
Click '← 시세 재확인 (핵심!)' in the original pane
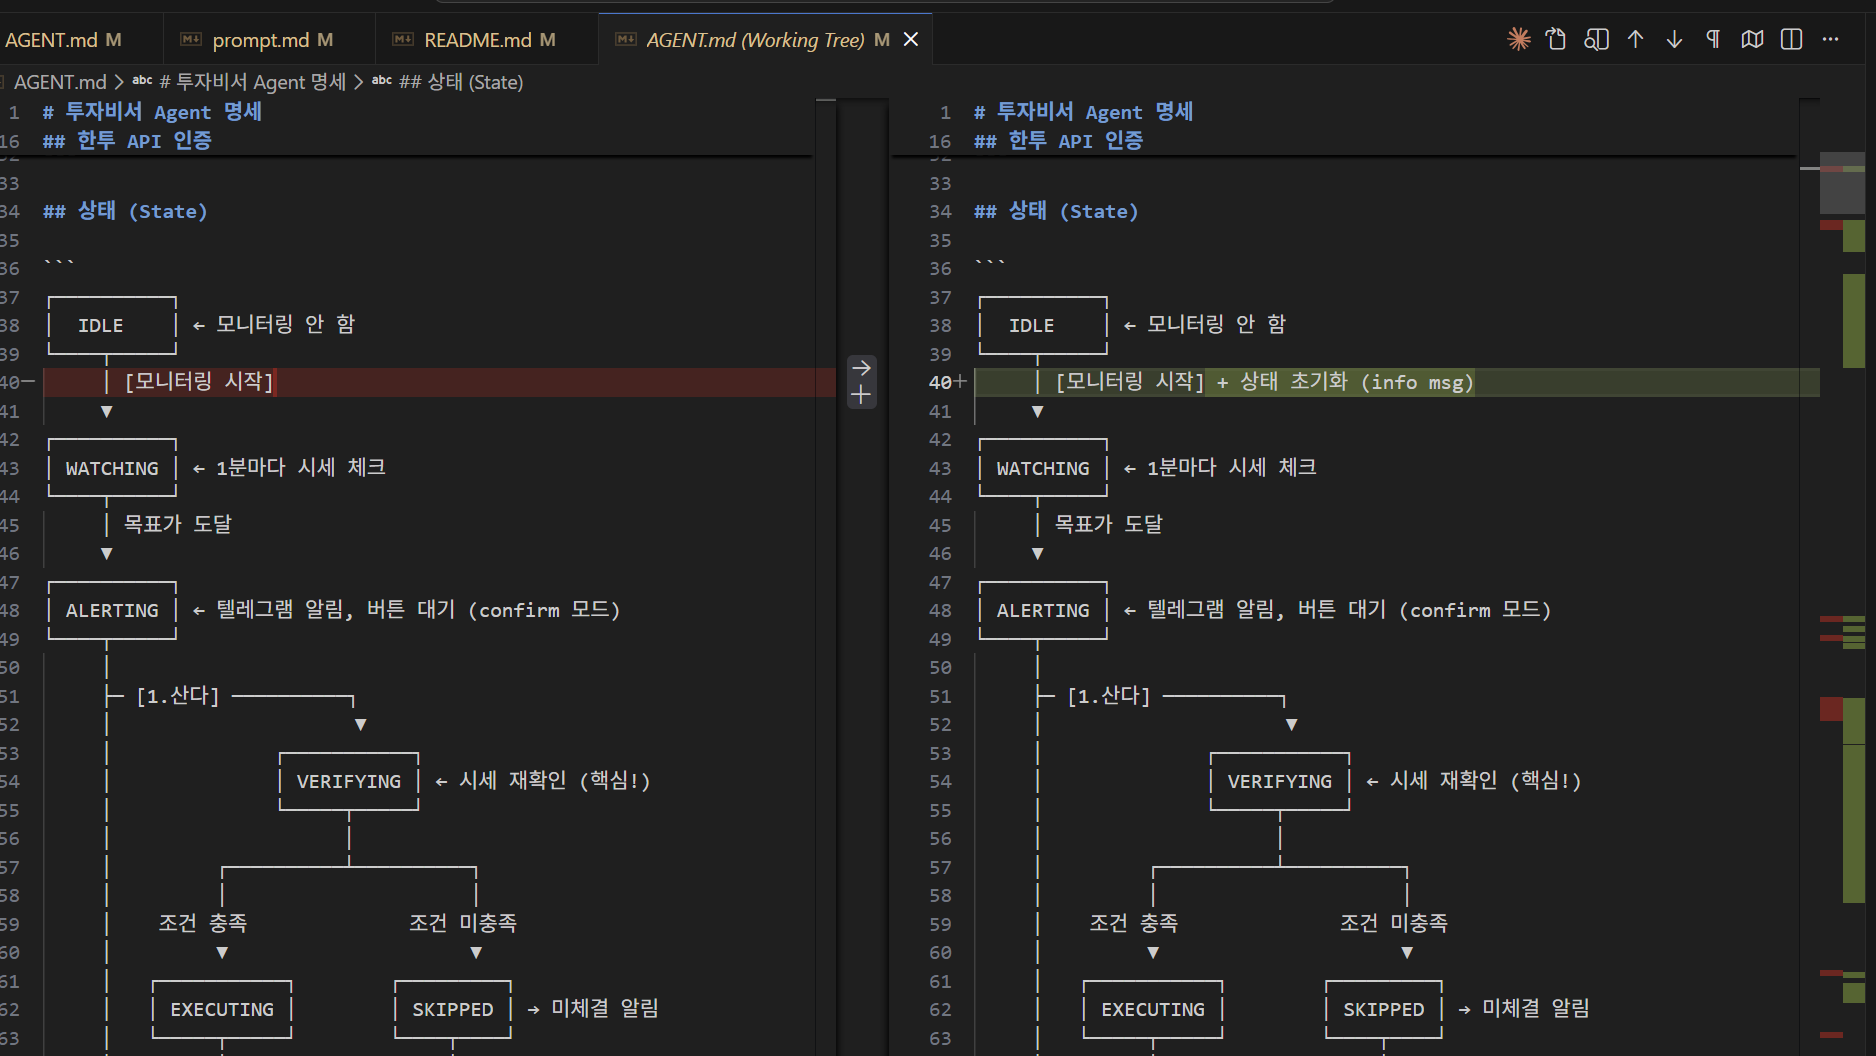click(x=543, y=781)
